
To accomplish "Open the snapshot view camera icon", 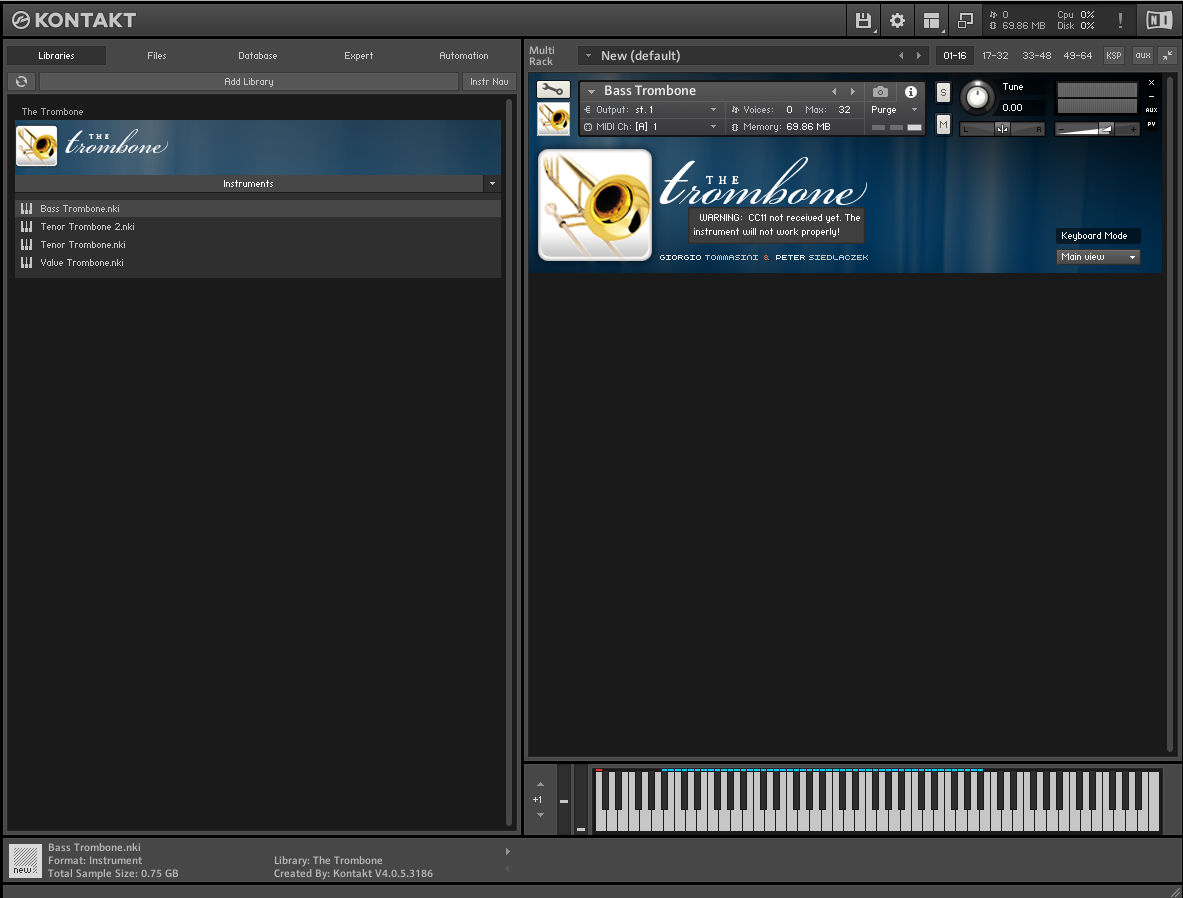I will tap(880, 91).
